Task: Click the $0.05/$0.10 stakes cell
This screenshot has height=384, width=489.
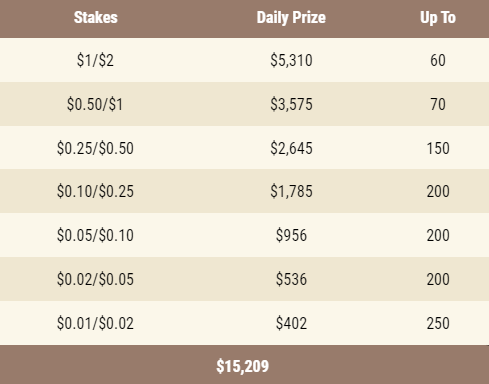Action: (x=95, y=235)
